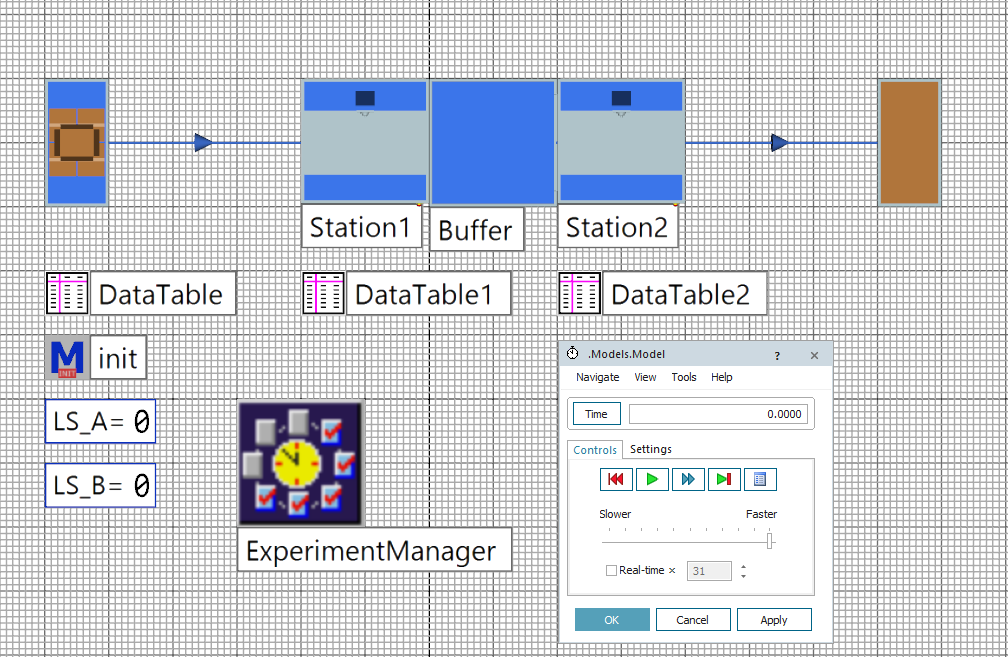Screen dimensions: 1008x657
Task: Switch to the Settings tab
Action: point(650,449)
